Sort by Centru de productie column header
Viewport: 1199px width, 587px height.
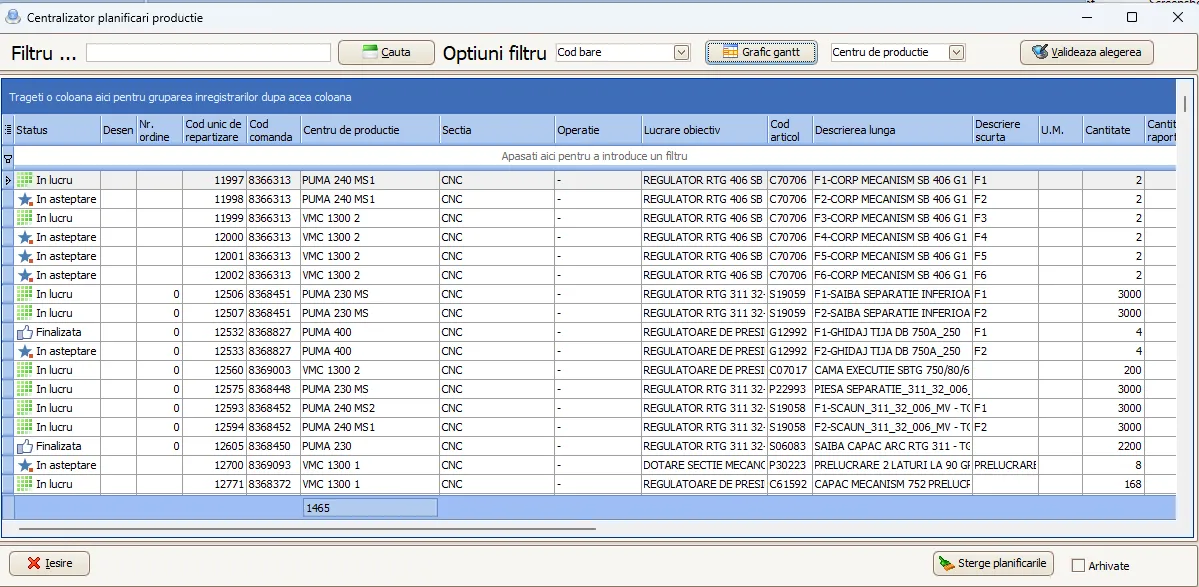370,130
